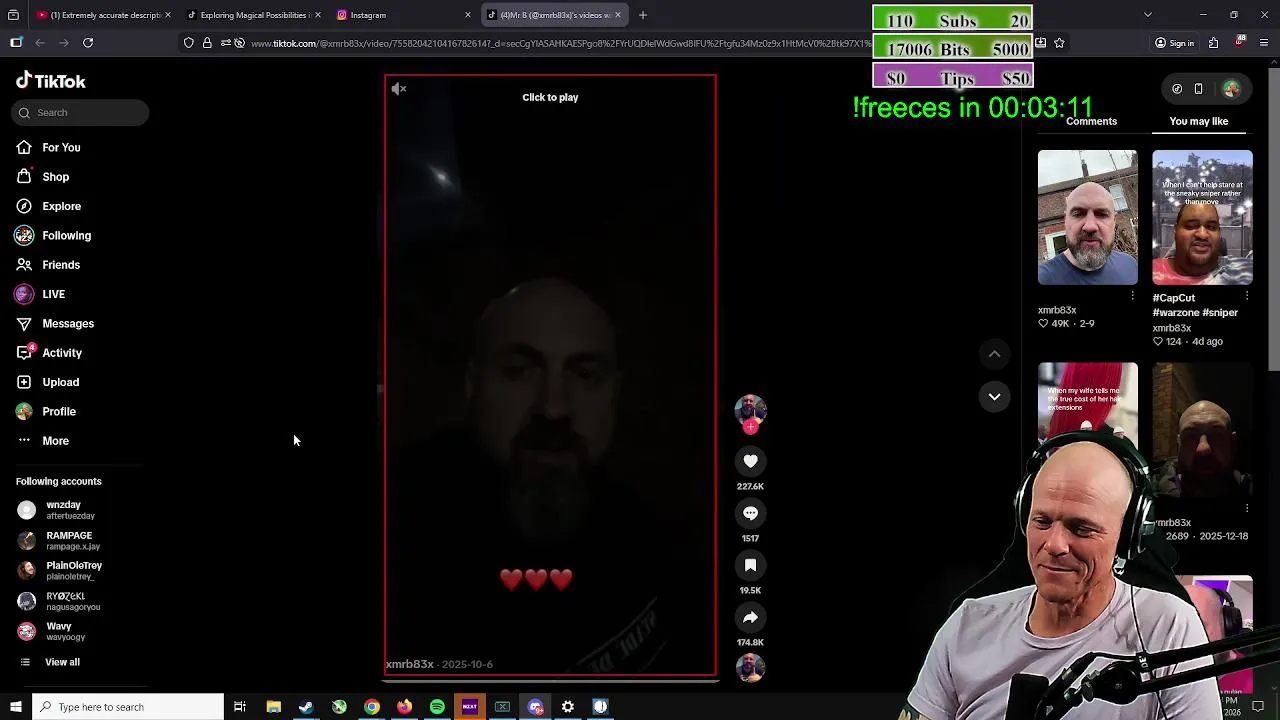Close the Instagram browser tab
Image resolution: width=1280 pixels, height=720 pixels.
(x=467, y=15)
